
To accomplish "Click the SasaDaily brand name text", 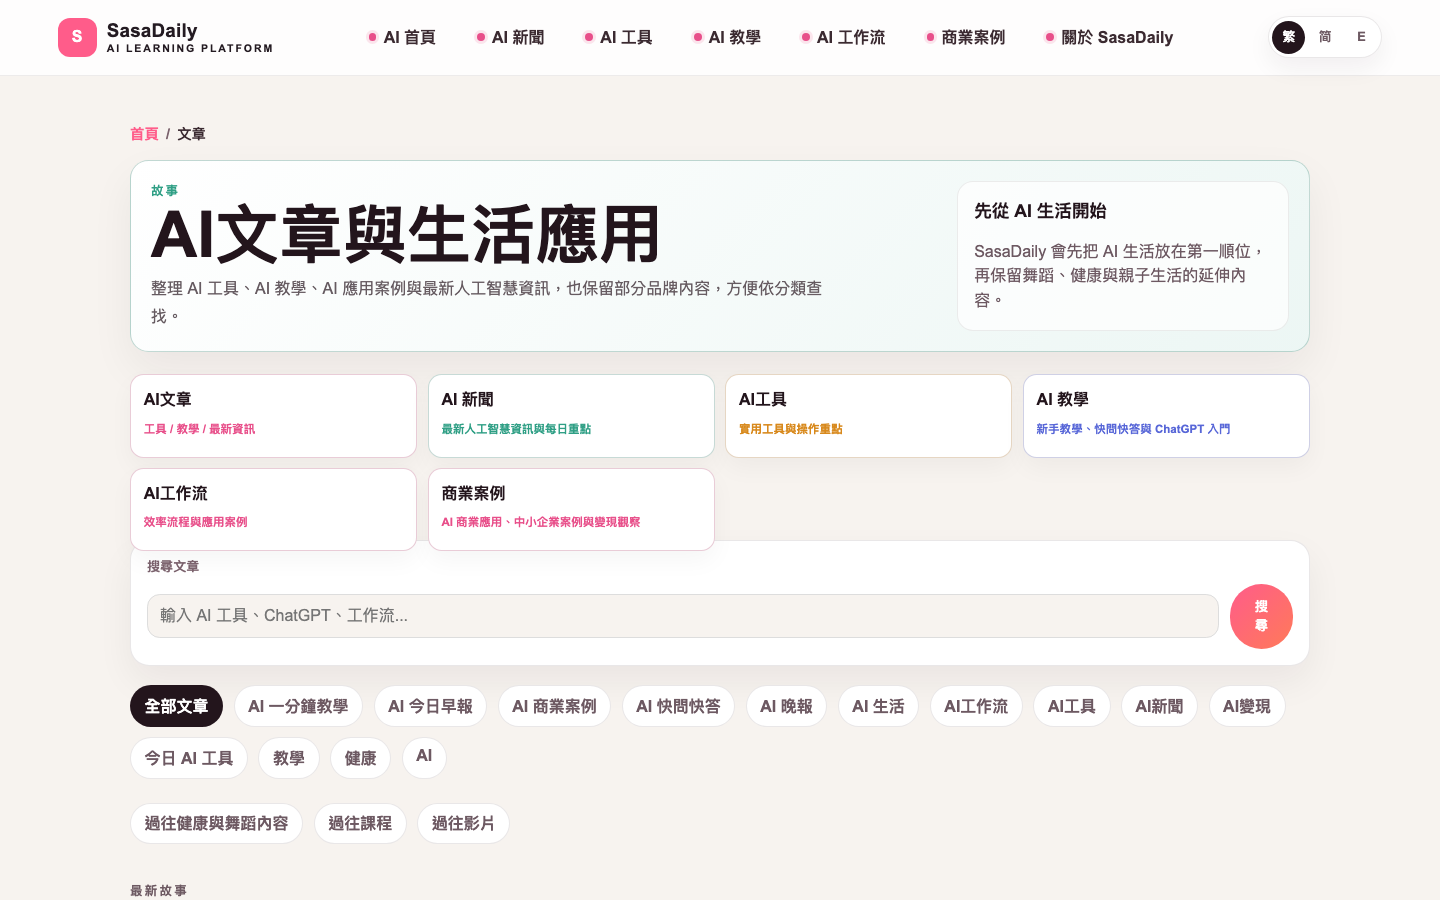I will [x=152, y=30].
